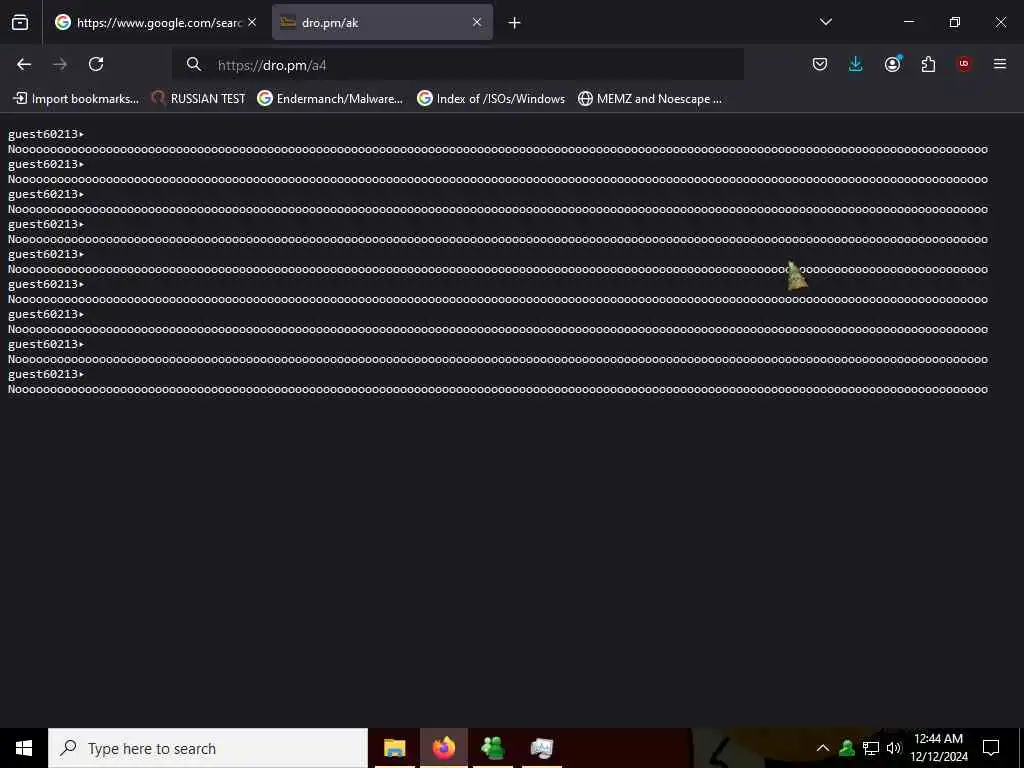Click the green user tray icon

coord(847,748)
